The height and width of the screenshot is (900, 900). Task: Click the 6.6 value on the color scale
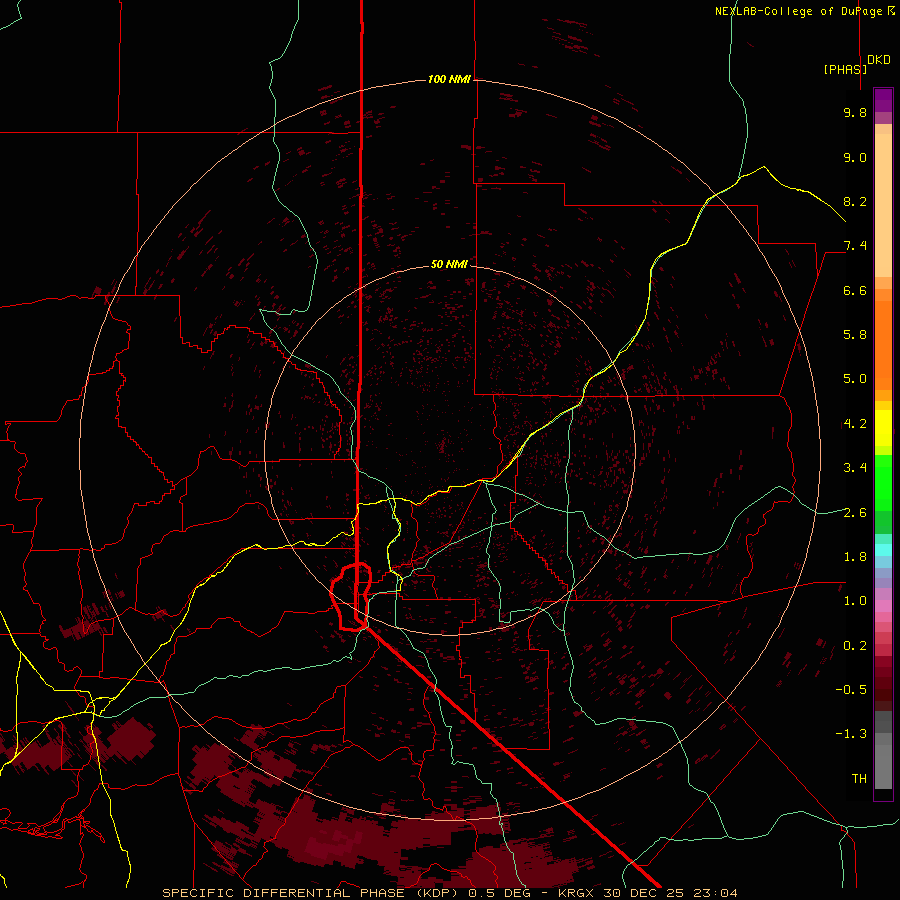click(855, 290)
